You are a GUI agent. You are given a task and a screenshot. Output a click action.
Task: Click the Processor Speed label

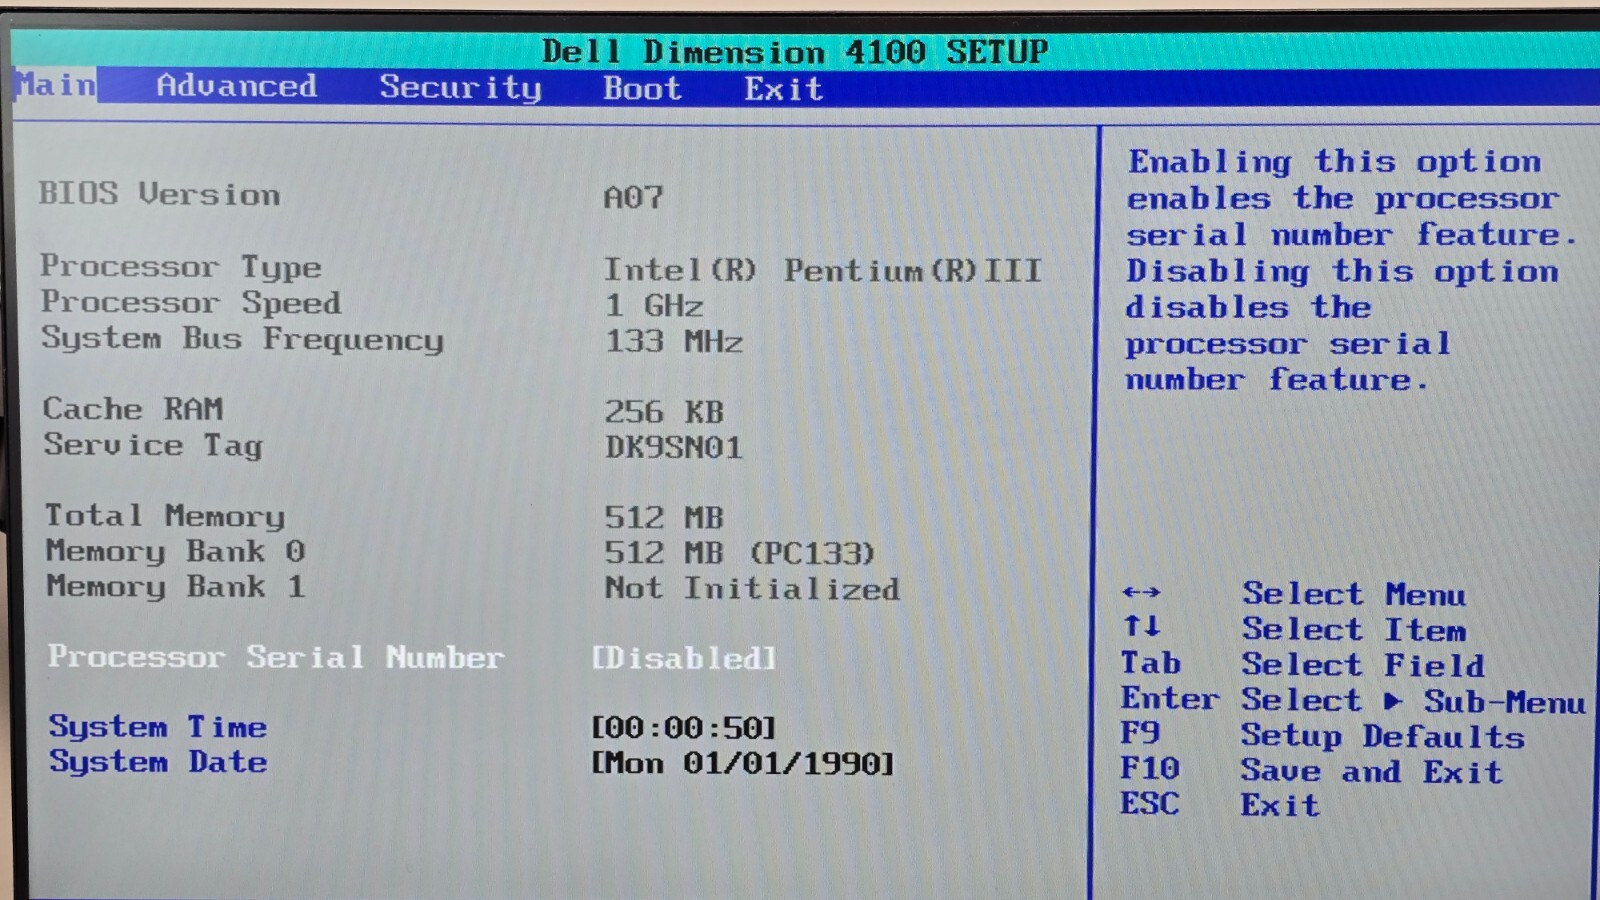click(x=191, y=302)
